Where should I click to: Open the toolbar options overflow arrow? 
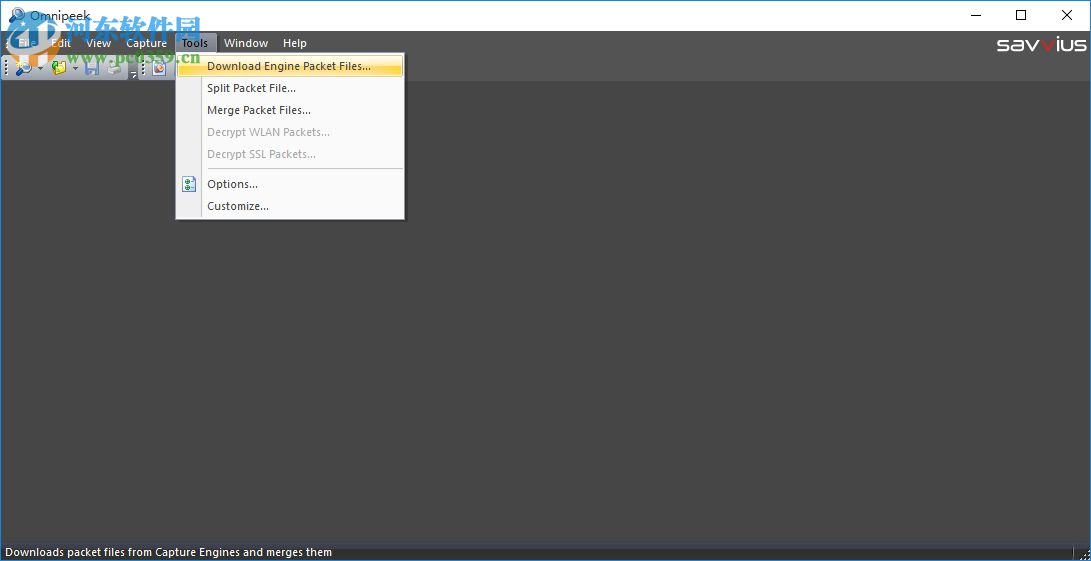tap(133, 72)
